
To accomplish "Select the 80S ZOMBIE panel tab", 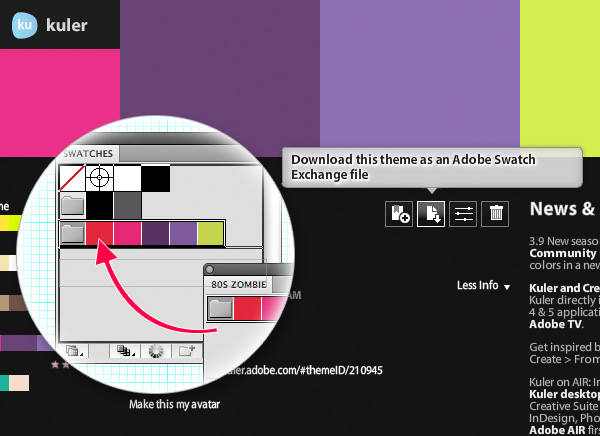I will tap(234, 284).
